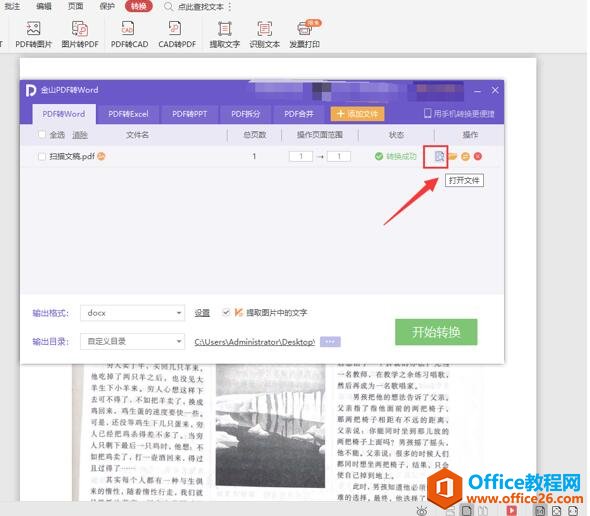Switch to the PDF转Excel tab
This screenshot has height=516, width=590.
[128, 114]
